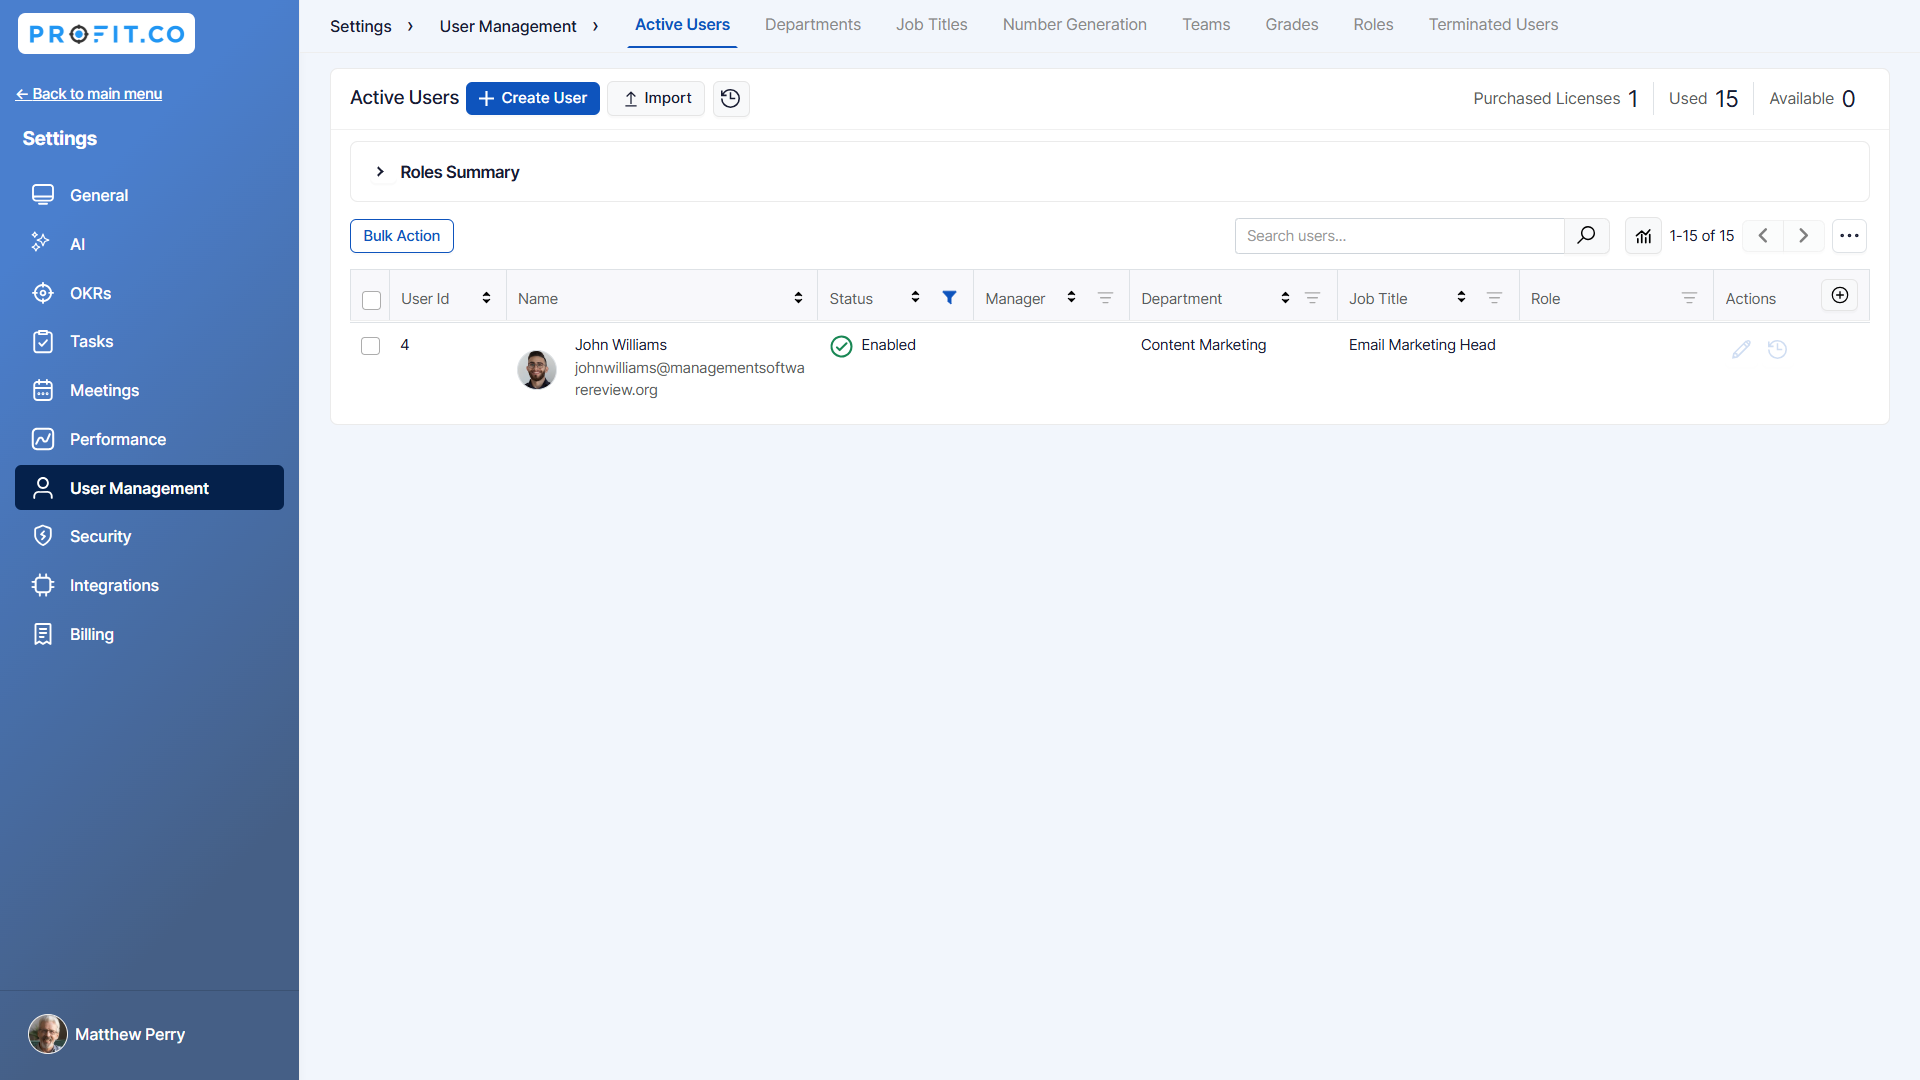The image size is (1920, 1080).
Task: Open the Status column filter funnel
Action: pos(949,297)
